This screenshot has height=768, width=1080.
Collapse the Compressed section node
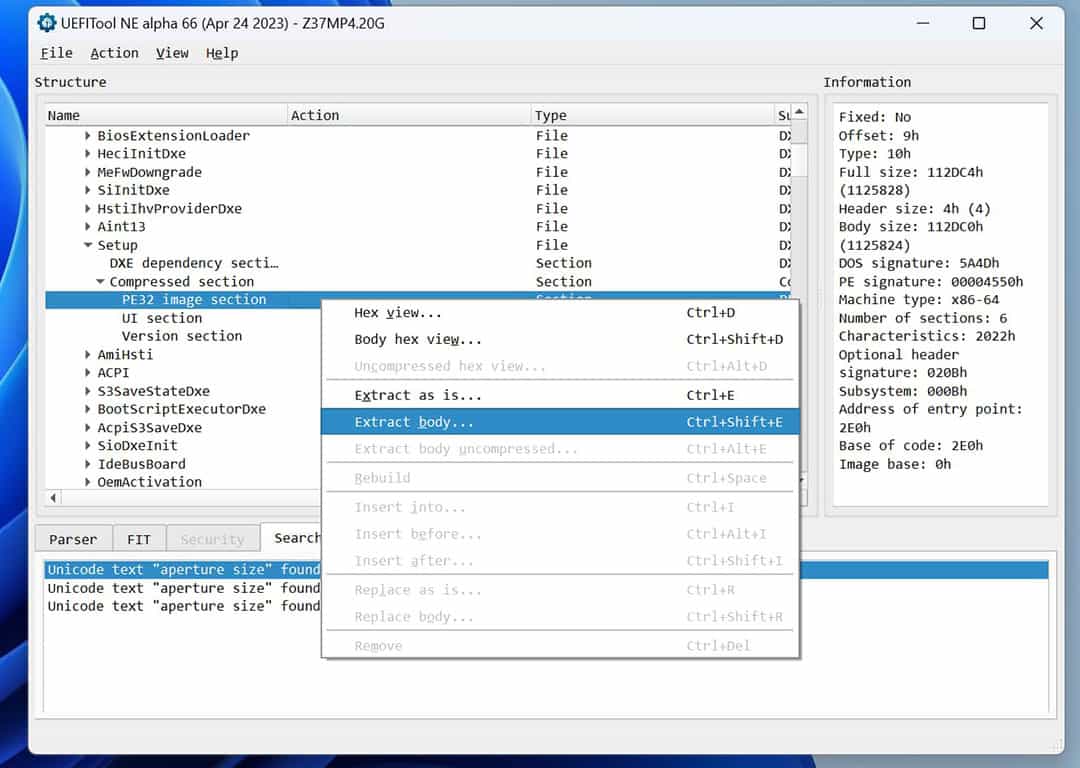[100, 282]
